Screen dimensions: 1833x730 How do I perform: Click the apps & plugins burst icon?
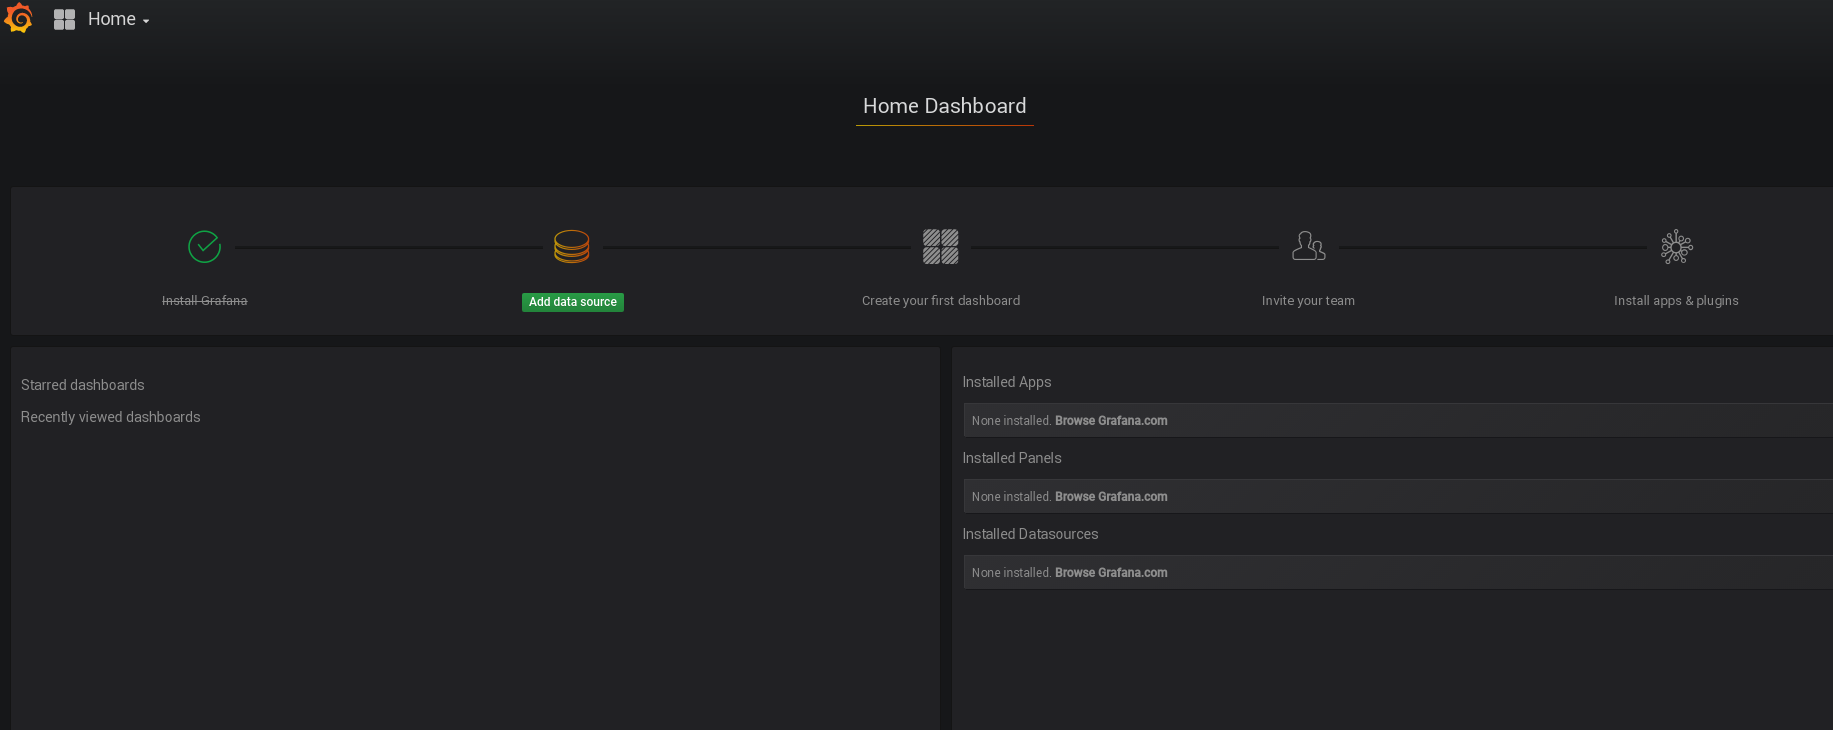(1677, 246)
